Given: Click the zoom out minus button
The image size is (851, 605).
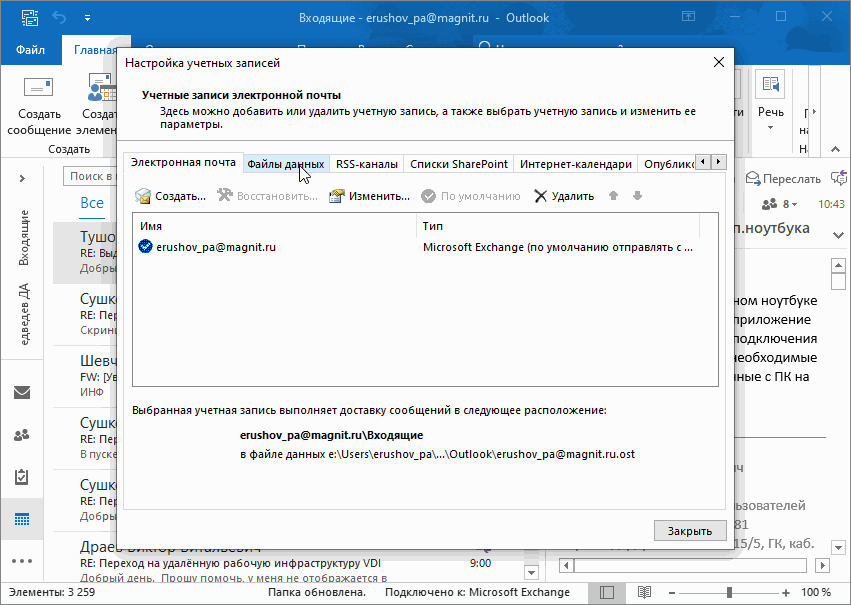Looking at the screenshot, I should [672, 593].
